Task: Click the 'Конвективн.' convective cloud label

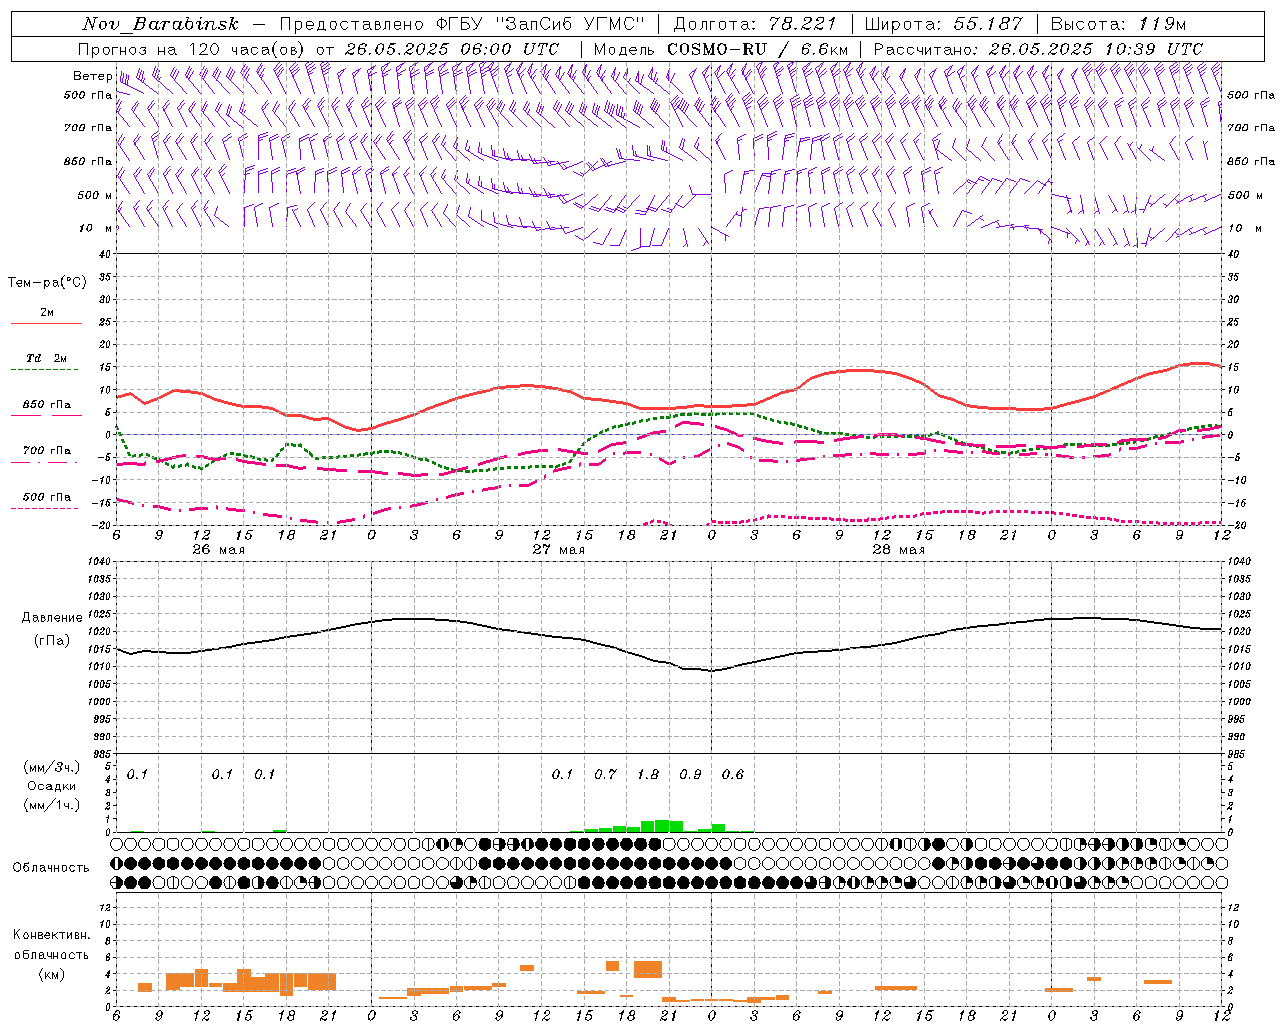Action: (51, 935)
